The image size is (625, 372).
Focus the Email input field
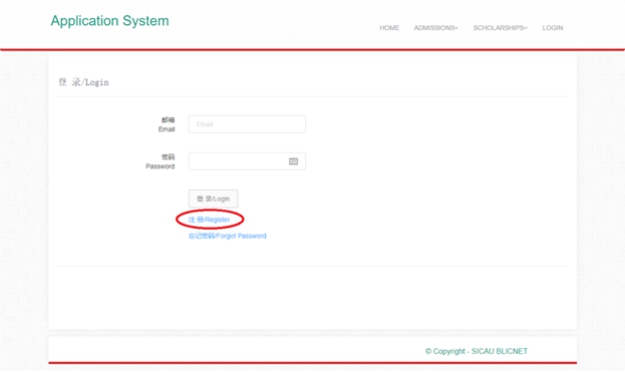tap(247, 124)
